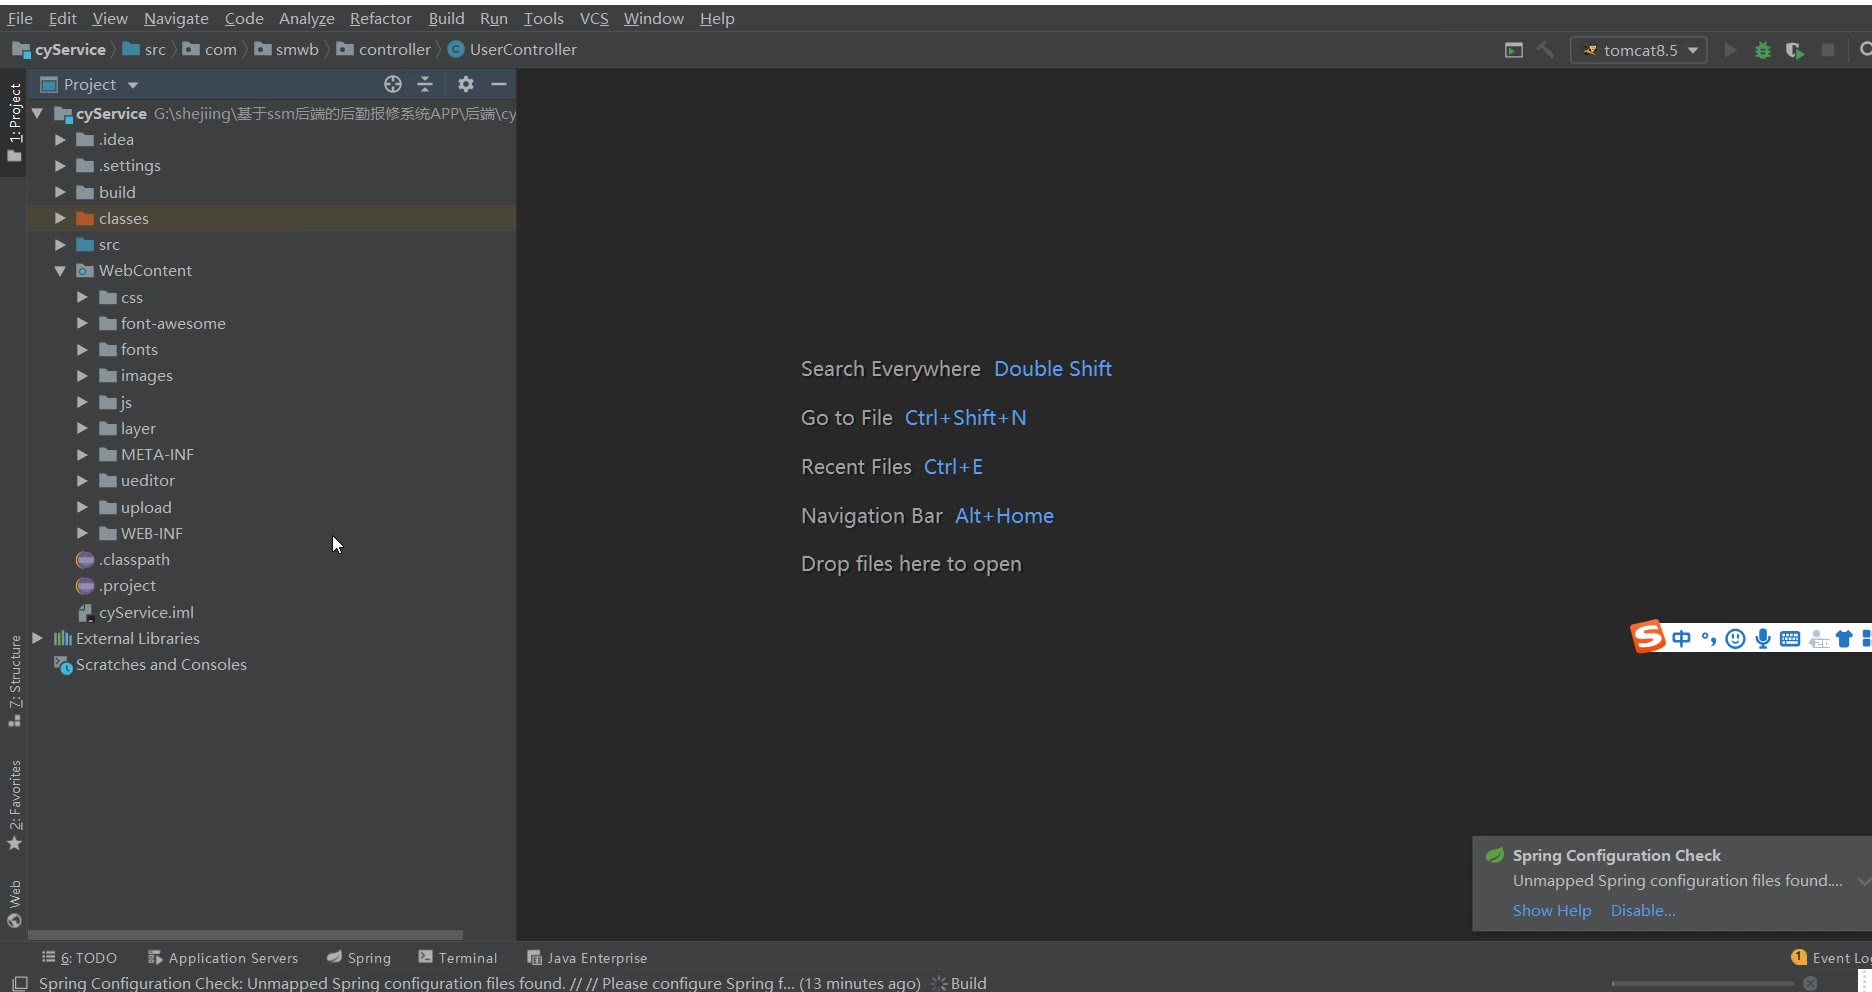Open the Refactor menu

click(x=380, y=18)
